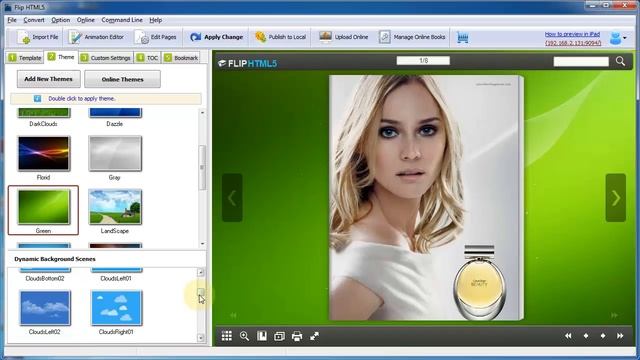Toggle fullscreen mode icon

tap(314, 336)
